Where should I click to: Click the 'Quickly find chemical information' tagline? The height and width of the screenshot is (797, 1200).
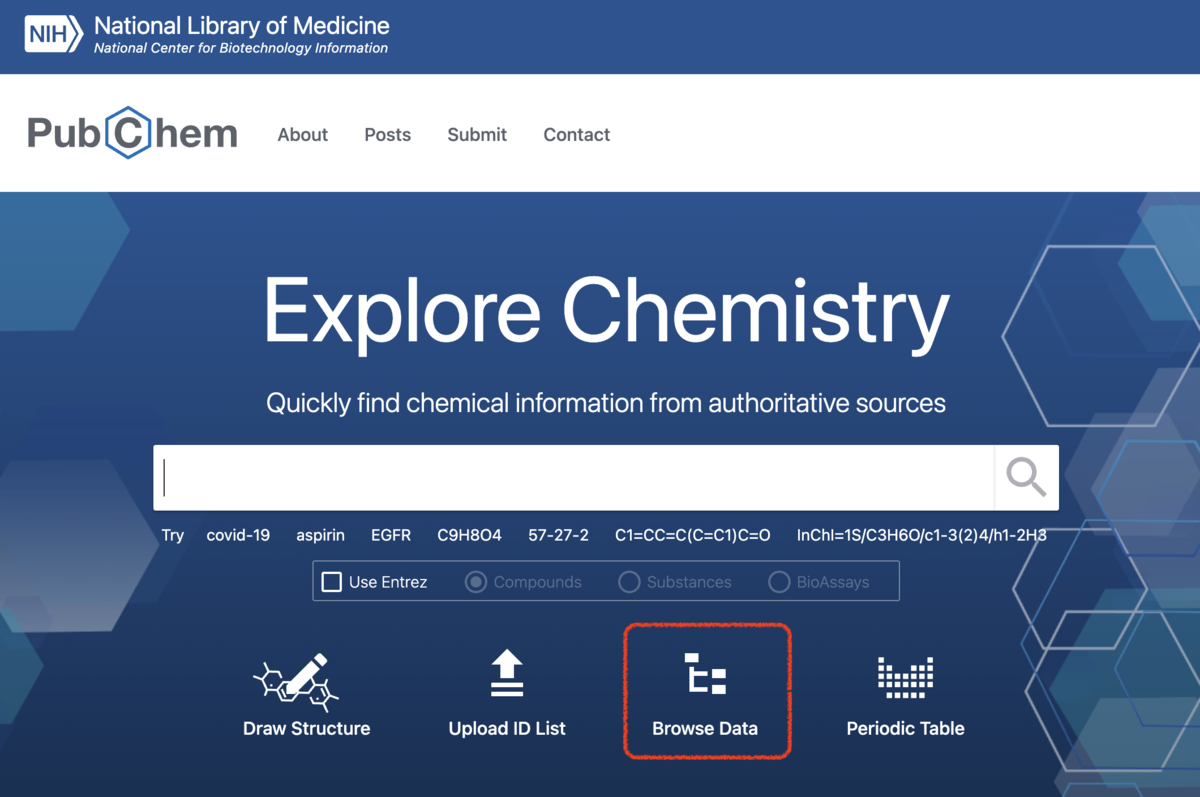606,404
